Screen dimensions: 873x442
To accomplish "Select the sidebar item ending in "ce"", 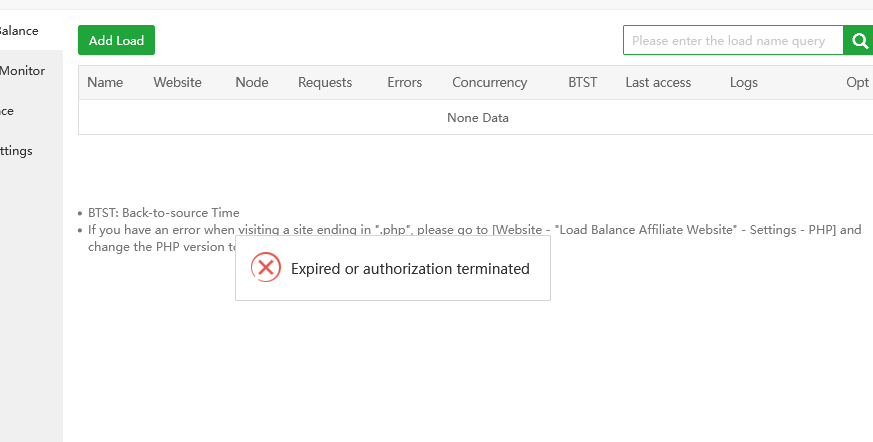I will [x=8, y=111].
